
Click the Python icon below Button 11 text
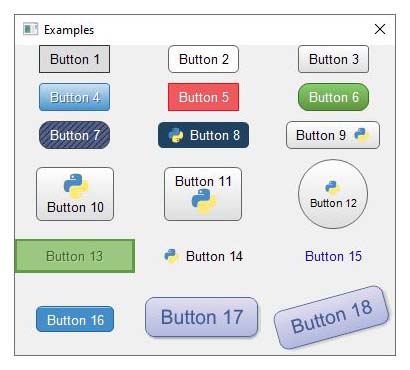click(x=204, y=201)
